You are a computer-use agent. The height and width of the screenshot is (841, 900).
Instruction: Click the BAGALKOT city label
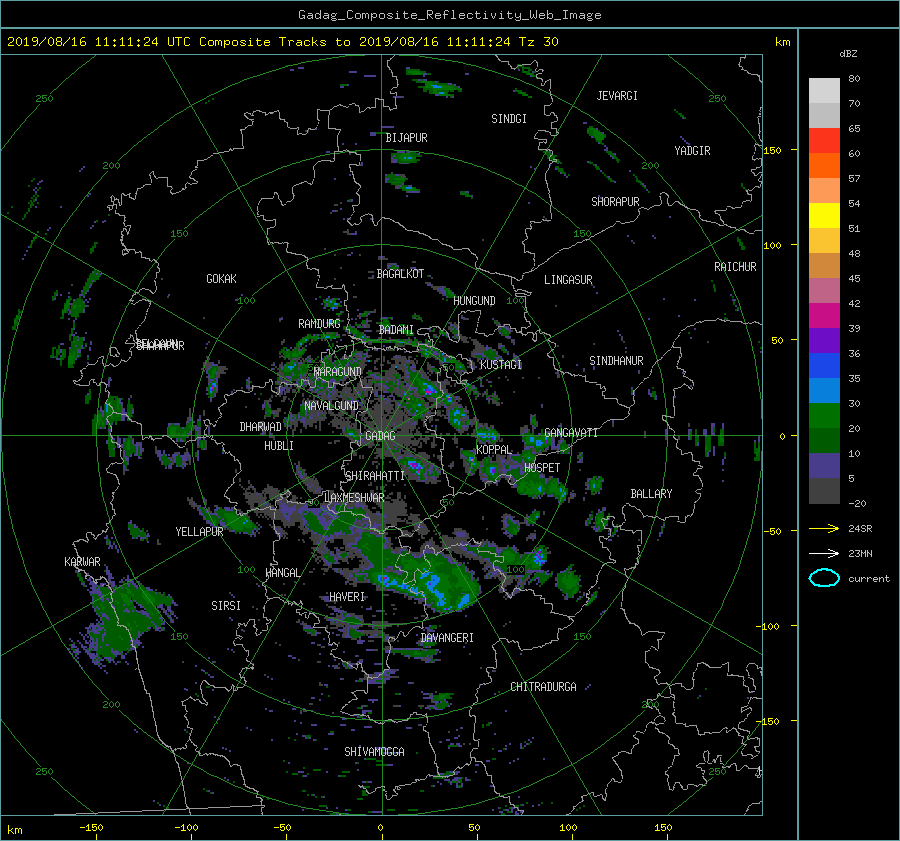400,274
